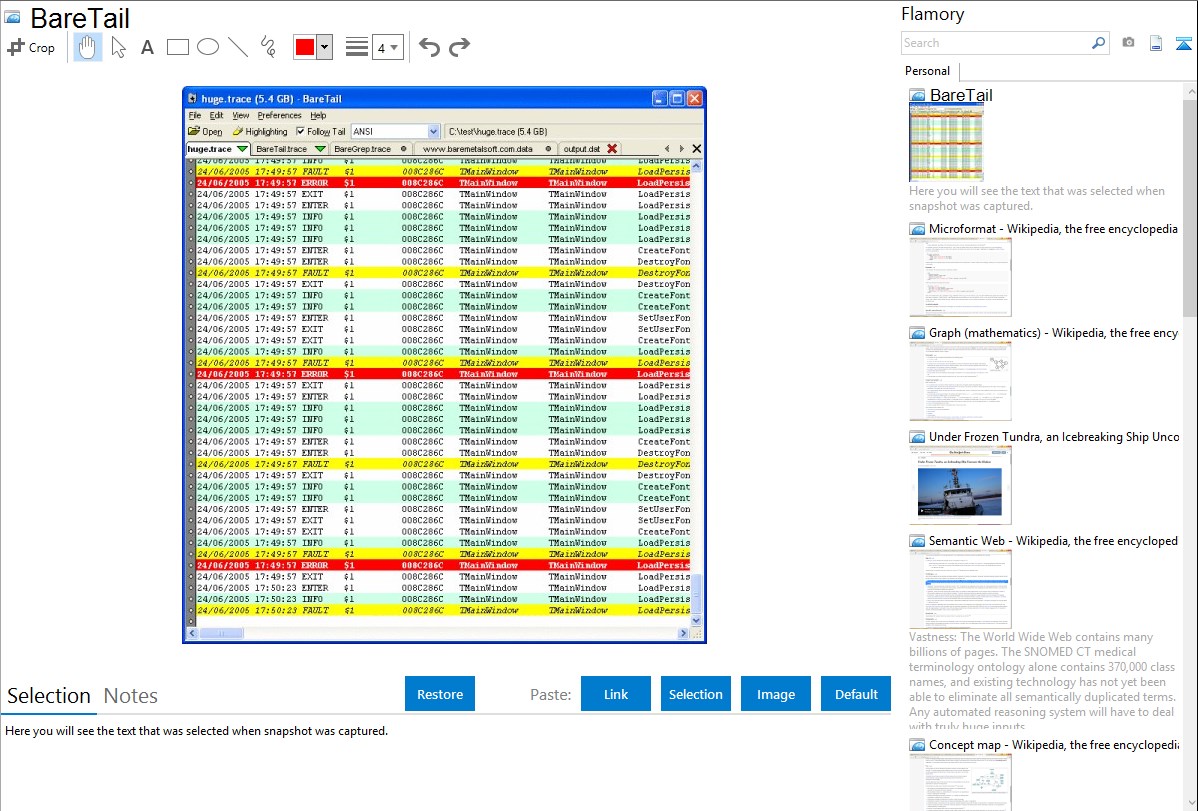Click the C:\test\huge.trace path field
Image resolution: width=1198 pixels, height=811 pixels.
click(x=573, y=131)
